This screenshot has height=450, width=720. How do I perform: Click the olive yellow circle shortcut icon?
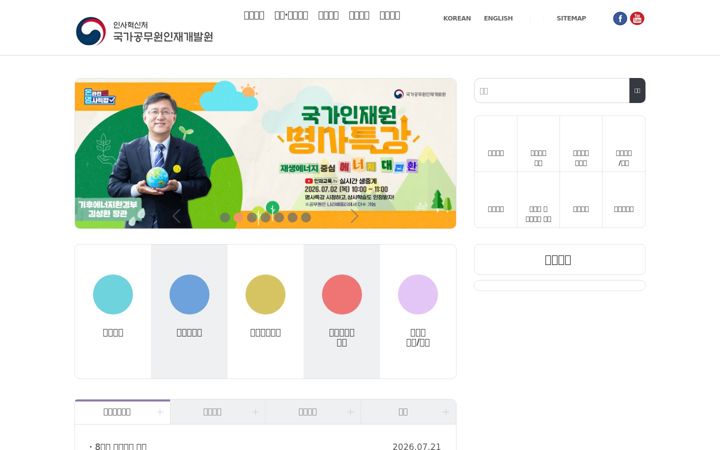coord(265,294)
